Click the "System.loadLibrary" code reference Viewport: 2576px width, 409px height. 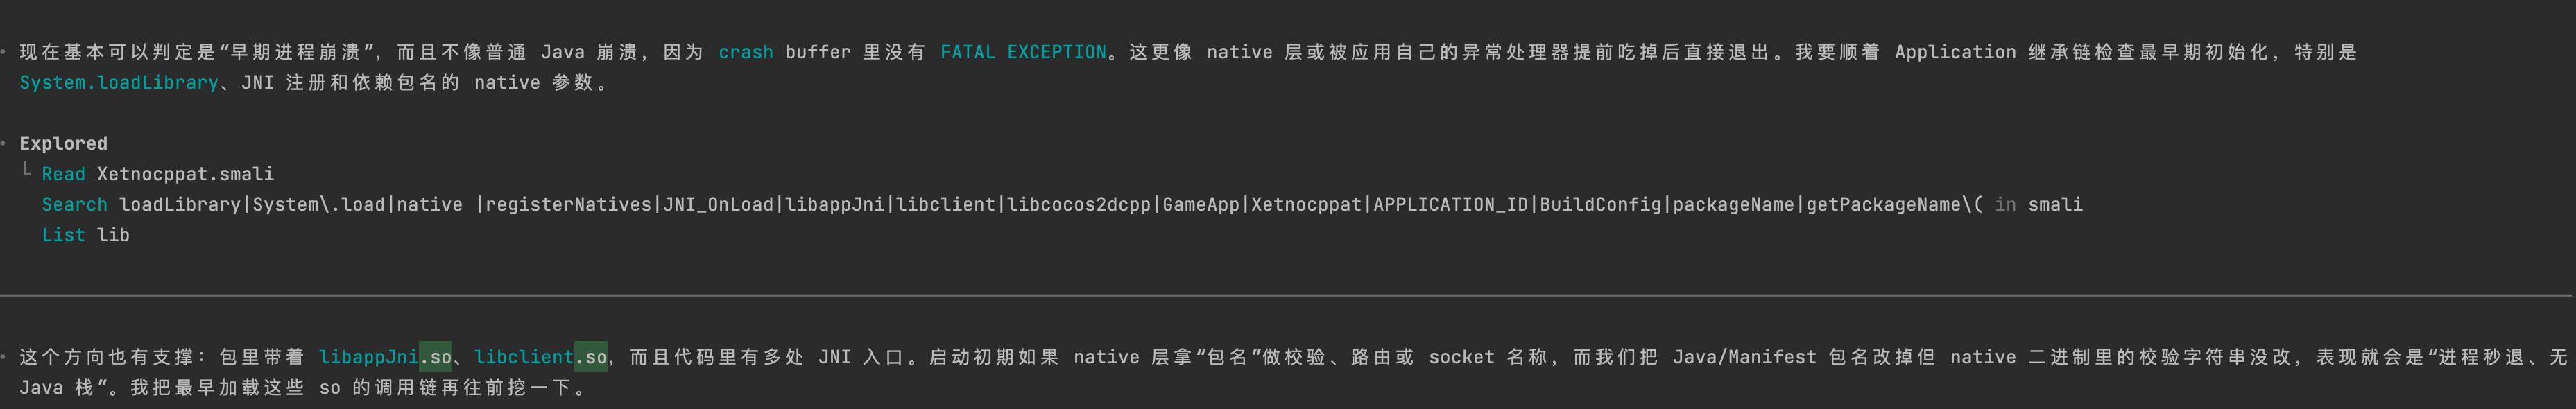pos(118,83)
